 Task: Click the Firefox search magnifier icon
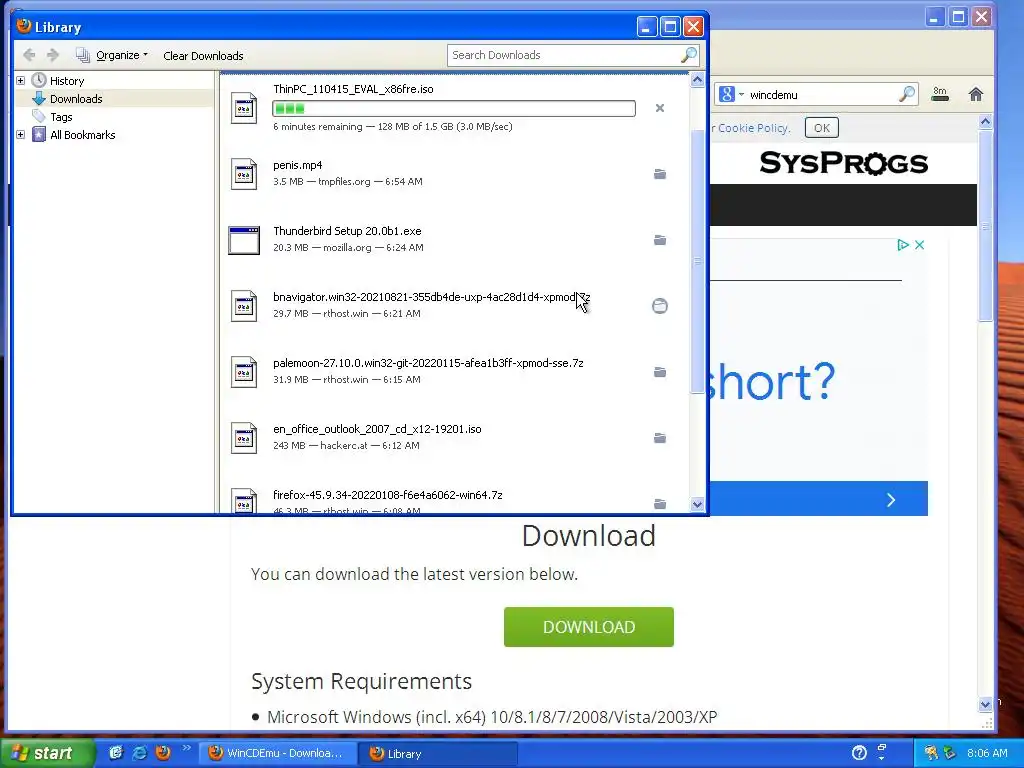(x=906, y=95)
